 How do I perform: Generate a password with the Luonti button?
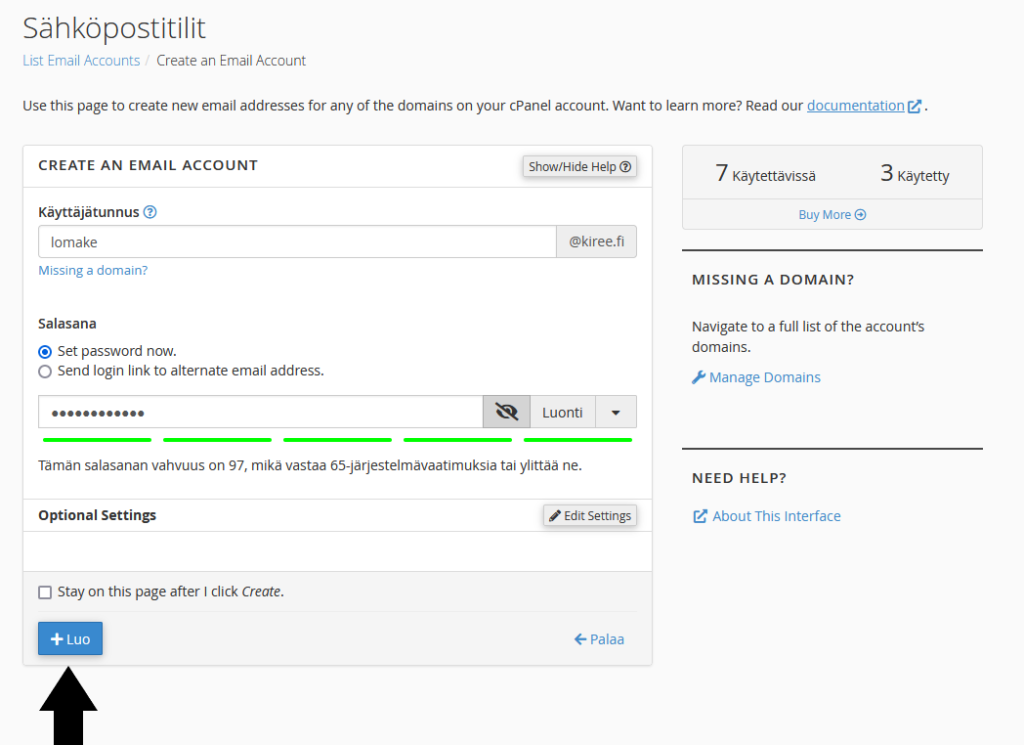click(562, 412)
